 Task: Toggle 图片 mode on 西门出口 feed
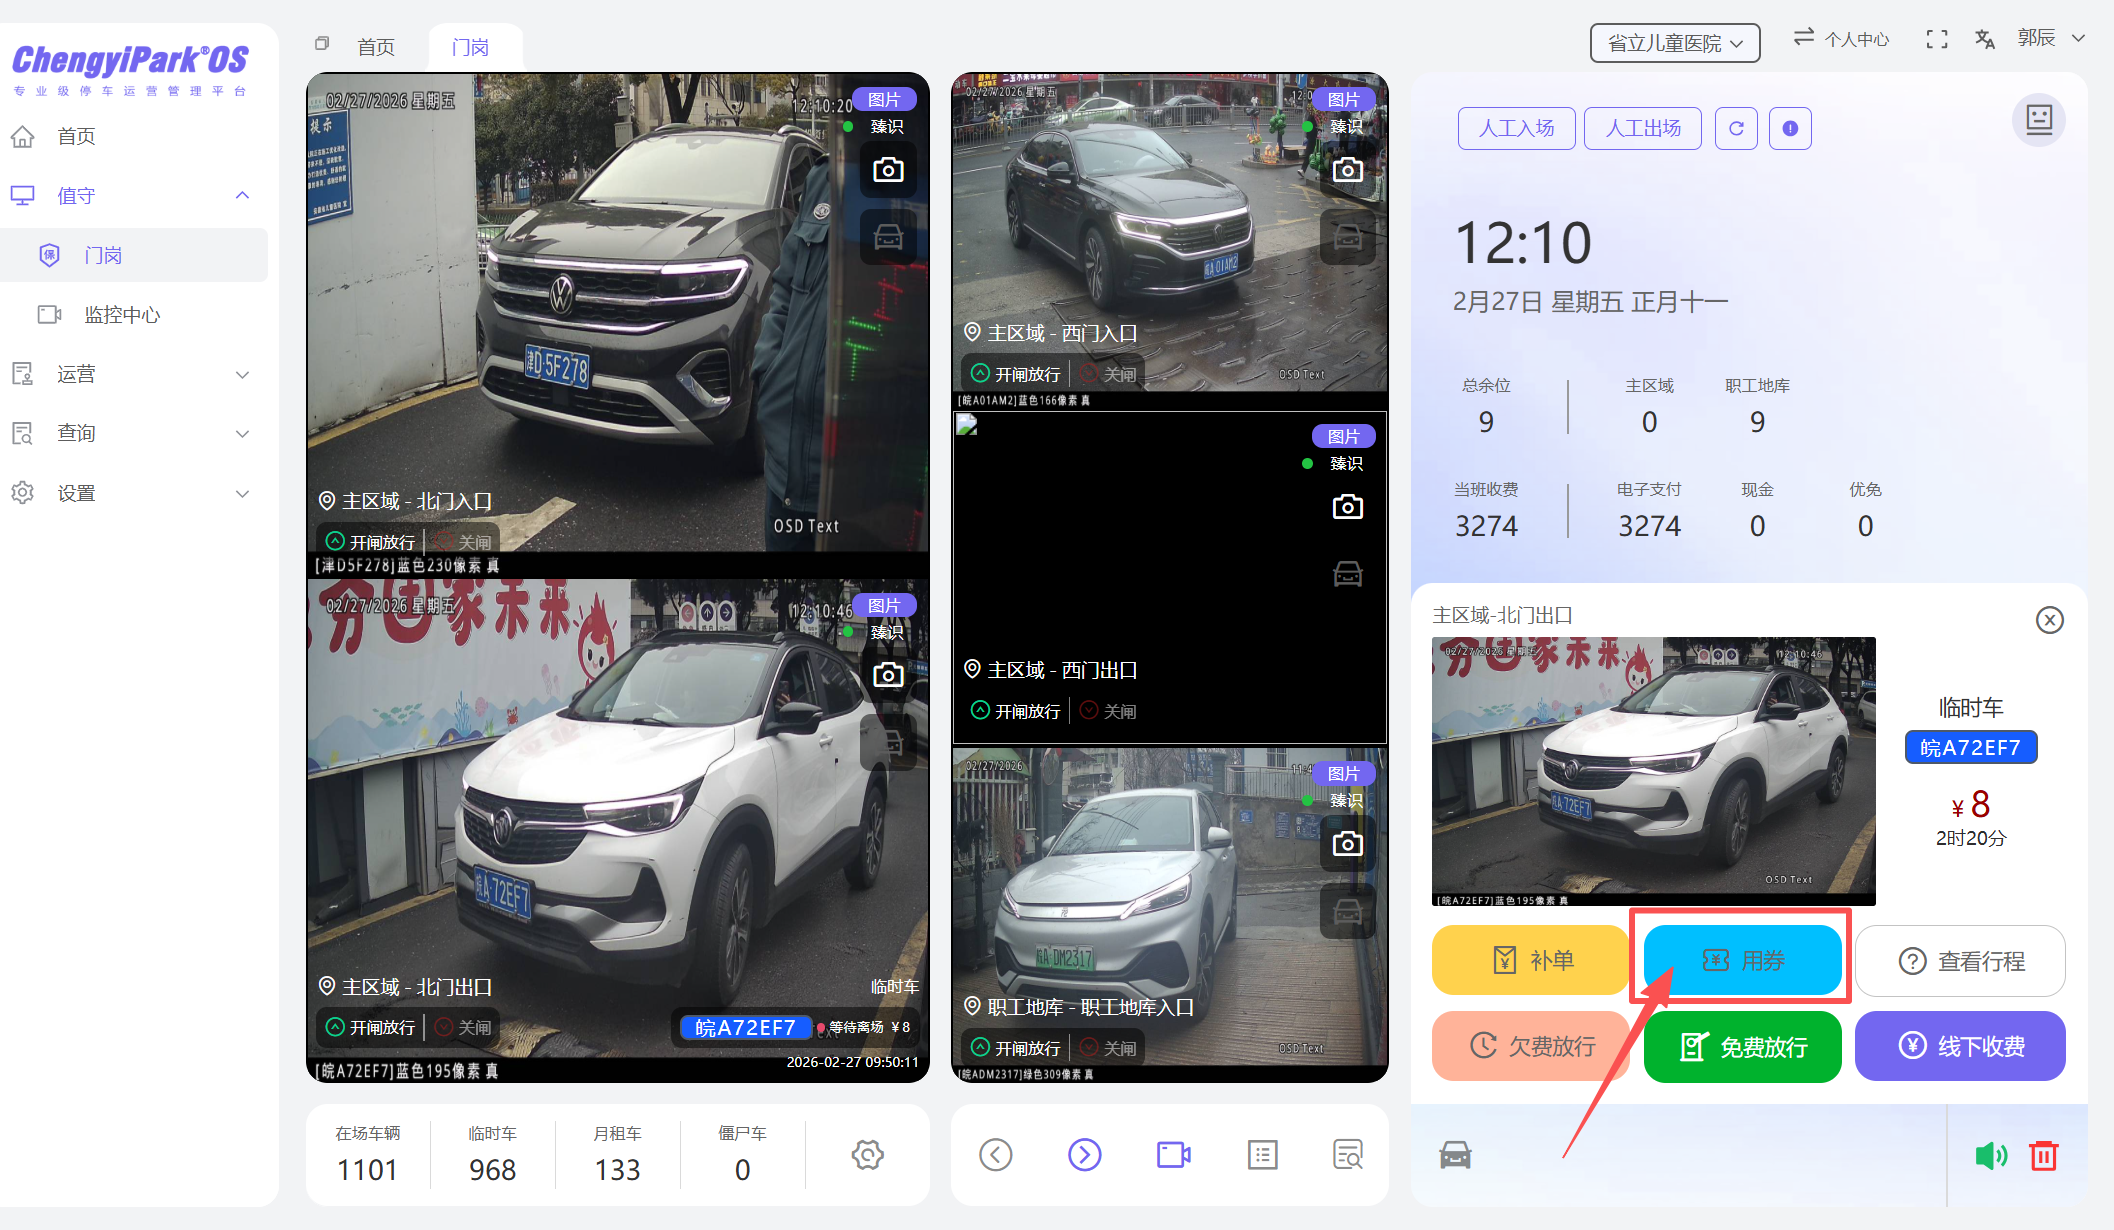click(1343, 436)
